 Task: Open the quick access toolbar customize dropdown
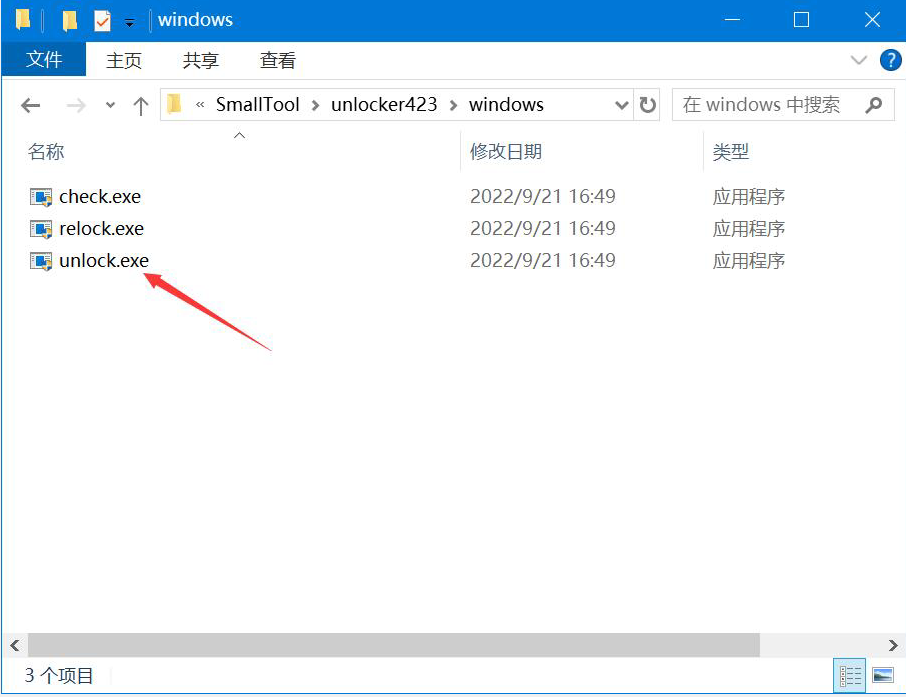click(130, 23)
